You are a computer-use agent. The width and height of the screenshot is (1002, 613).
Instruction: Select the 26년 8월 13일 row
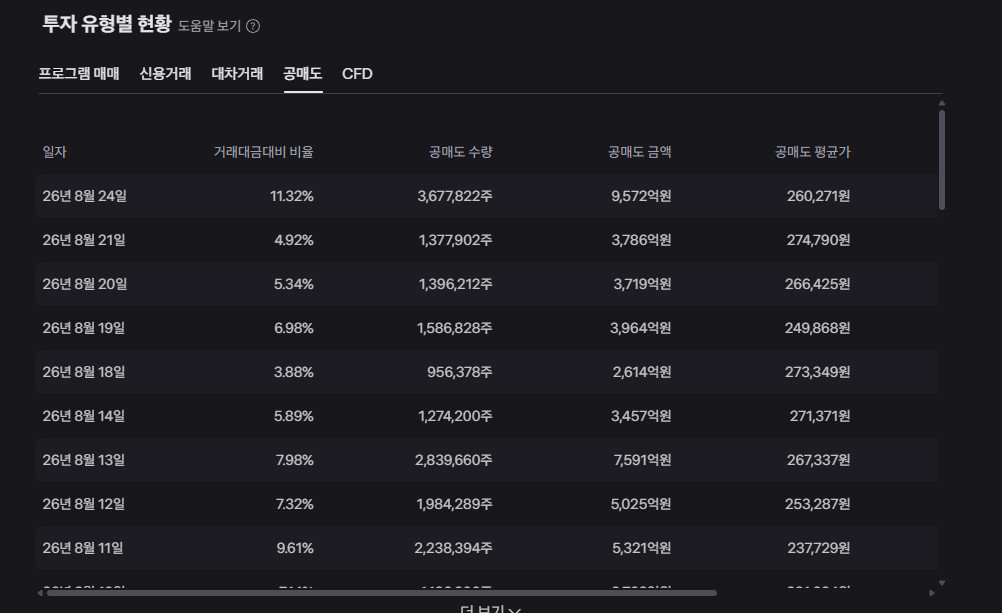[486, 460]
